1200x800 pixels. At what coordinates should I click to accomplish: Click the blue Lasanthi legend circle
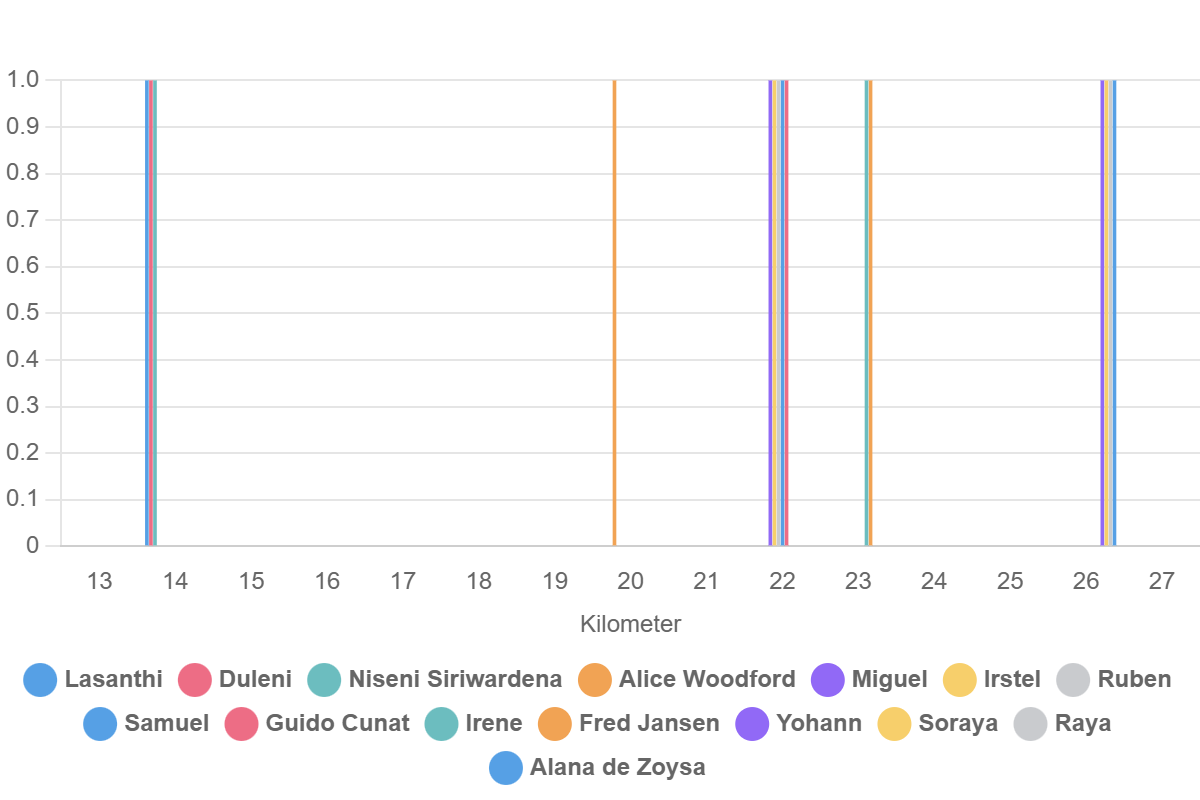click(40, 680)
